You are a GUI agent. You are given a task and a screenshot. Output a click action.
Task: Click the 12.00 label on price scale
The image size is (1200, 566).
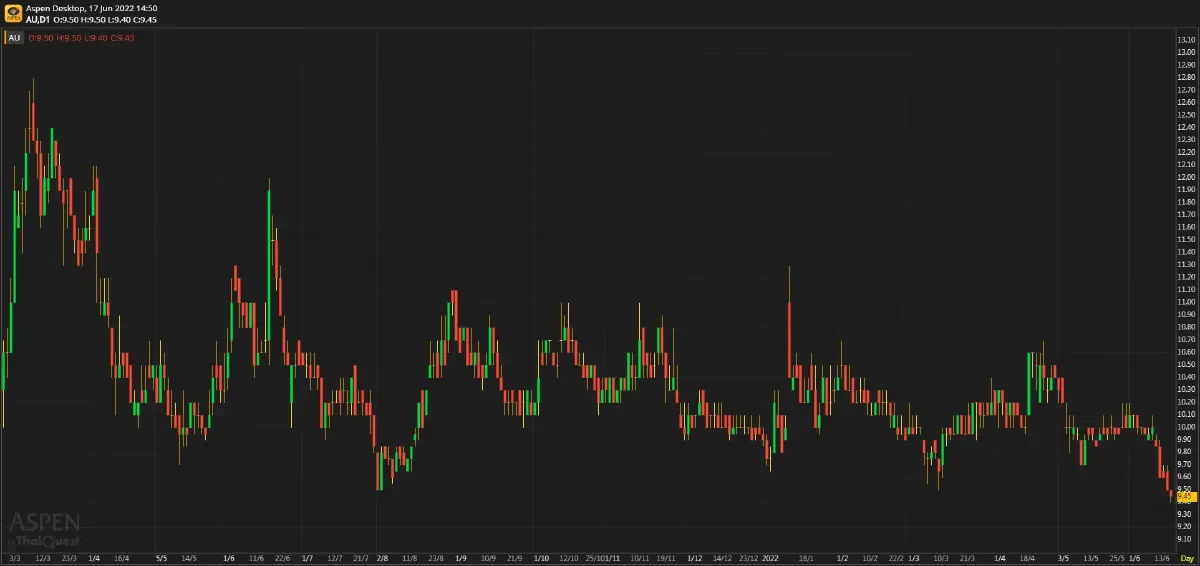1186,177
